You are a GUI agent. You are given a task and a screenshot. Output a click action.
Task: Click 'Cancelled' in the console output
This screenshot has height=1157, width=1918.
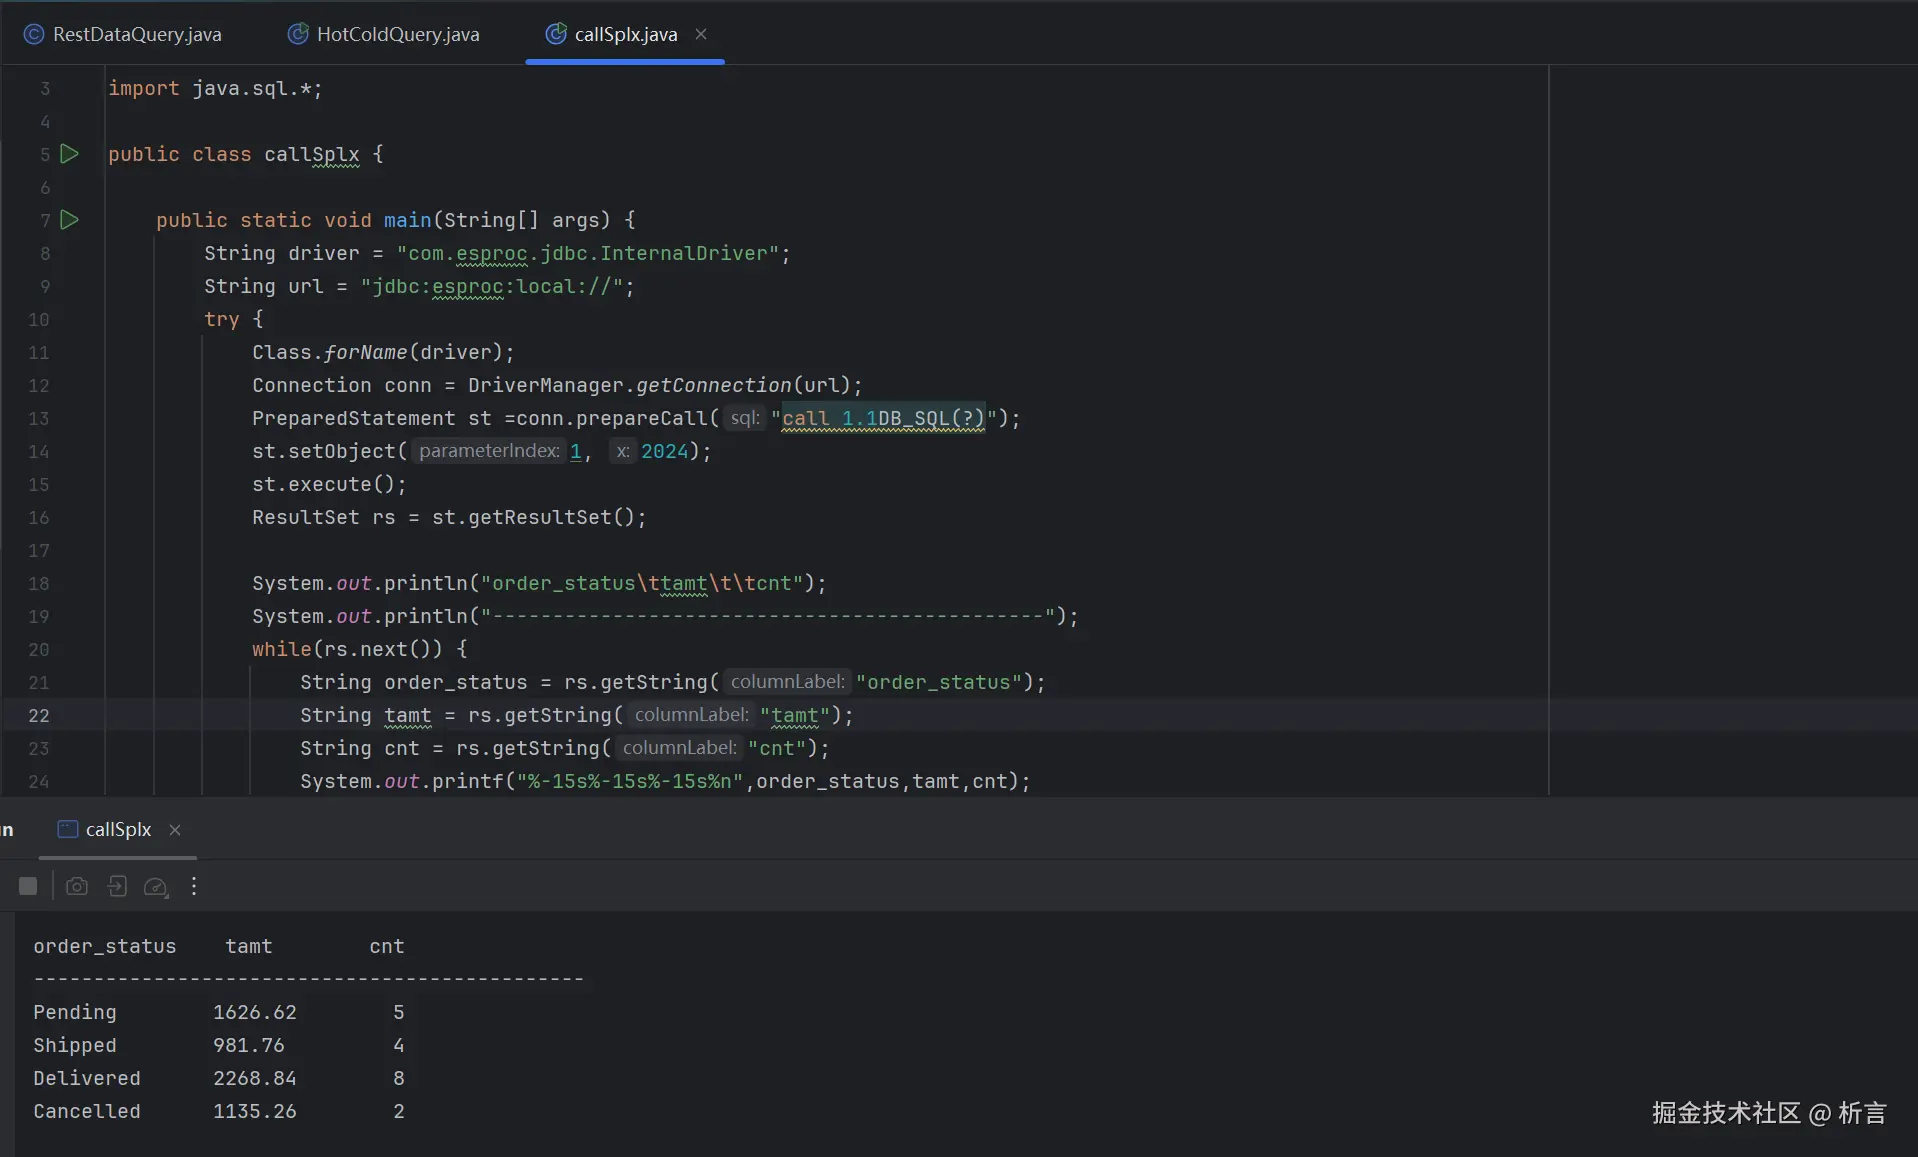tap(87, 1111)
